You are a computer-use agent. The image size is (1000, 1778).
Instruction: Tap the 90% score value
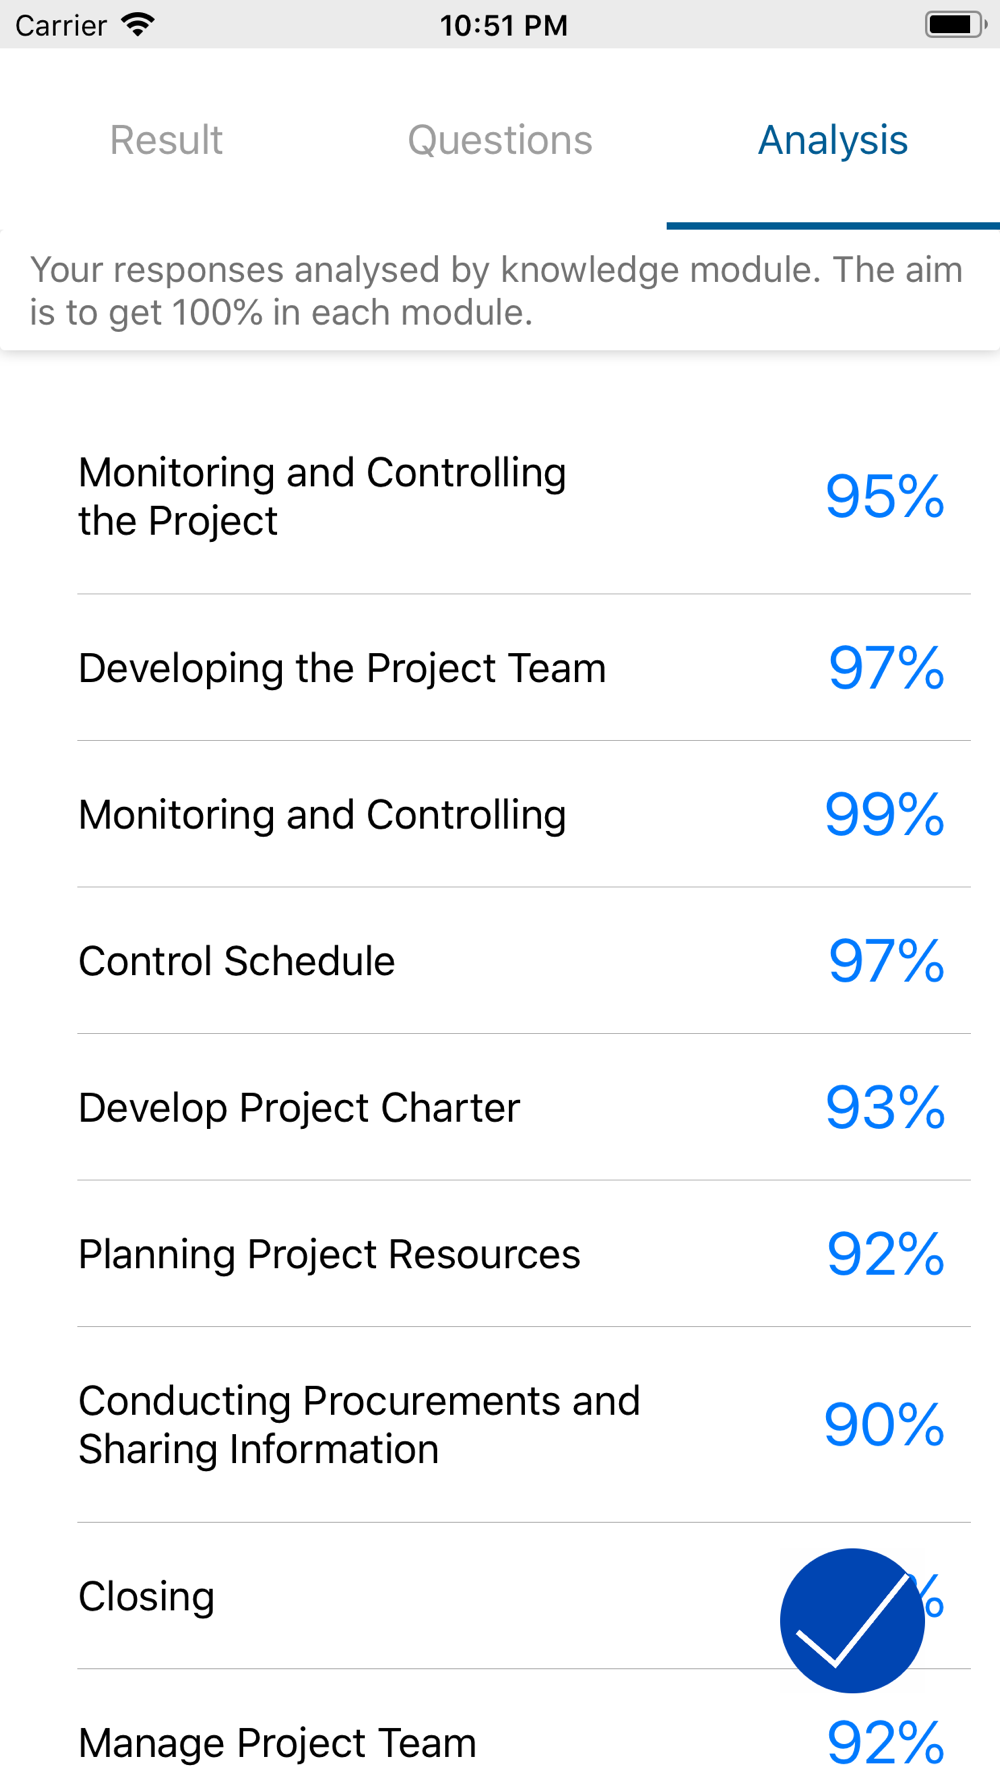pos(885,1425)
